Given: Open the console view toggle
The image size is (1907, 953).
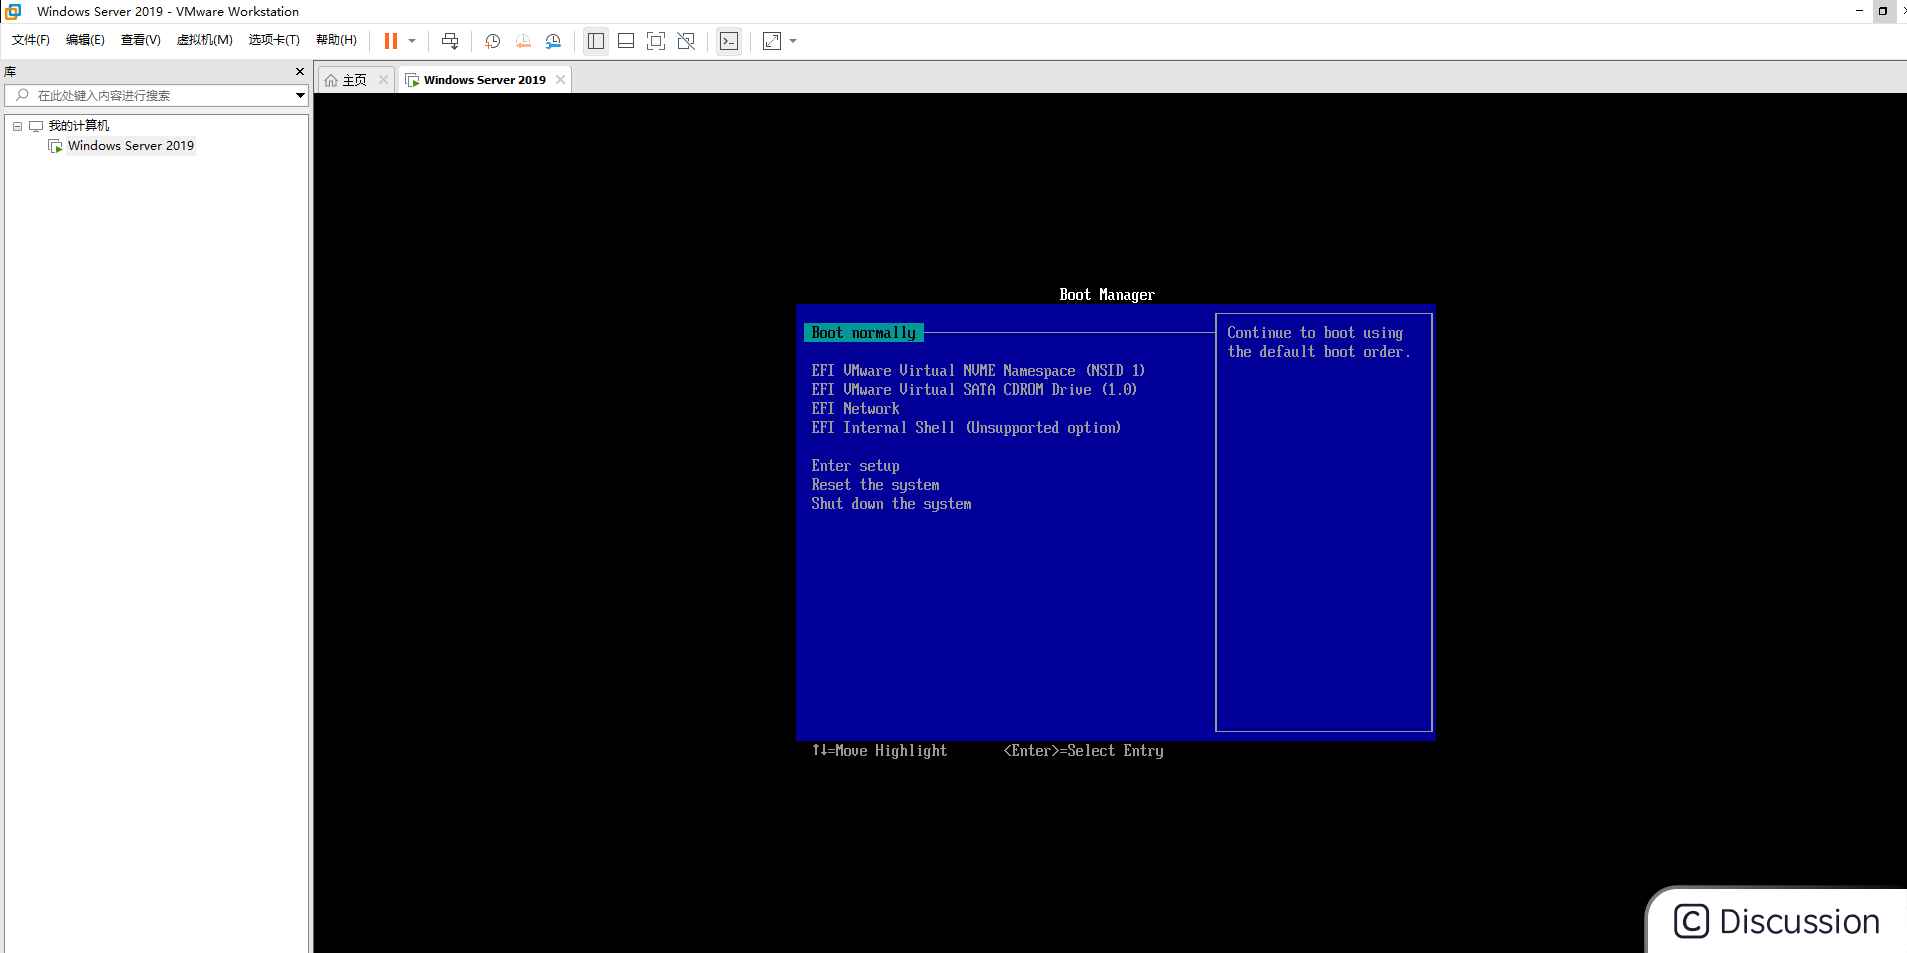Looking at the screenshot, I should point(729,41).
